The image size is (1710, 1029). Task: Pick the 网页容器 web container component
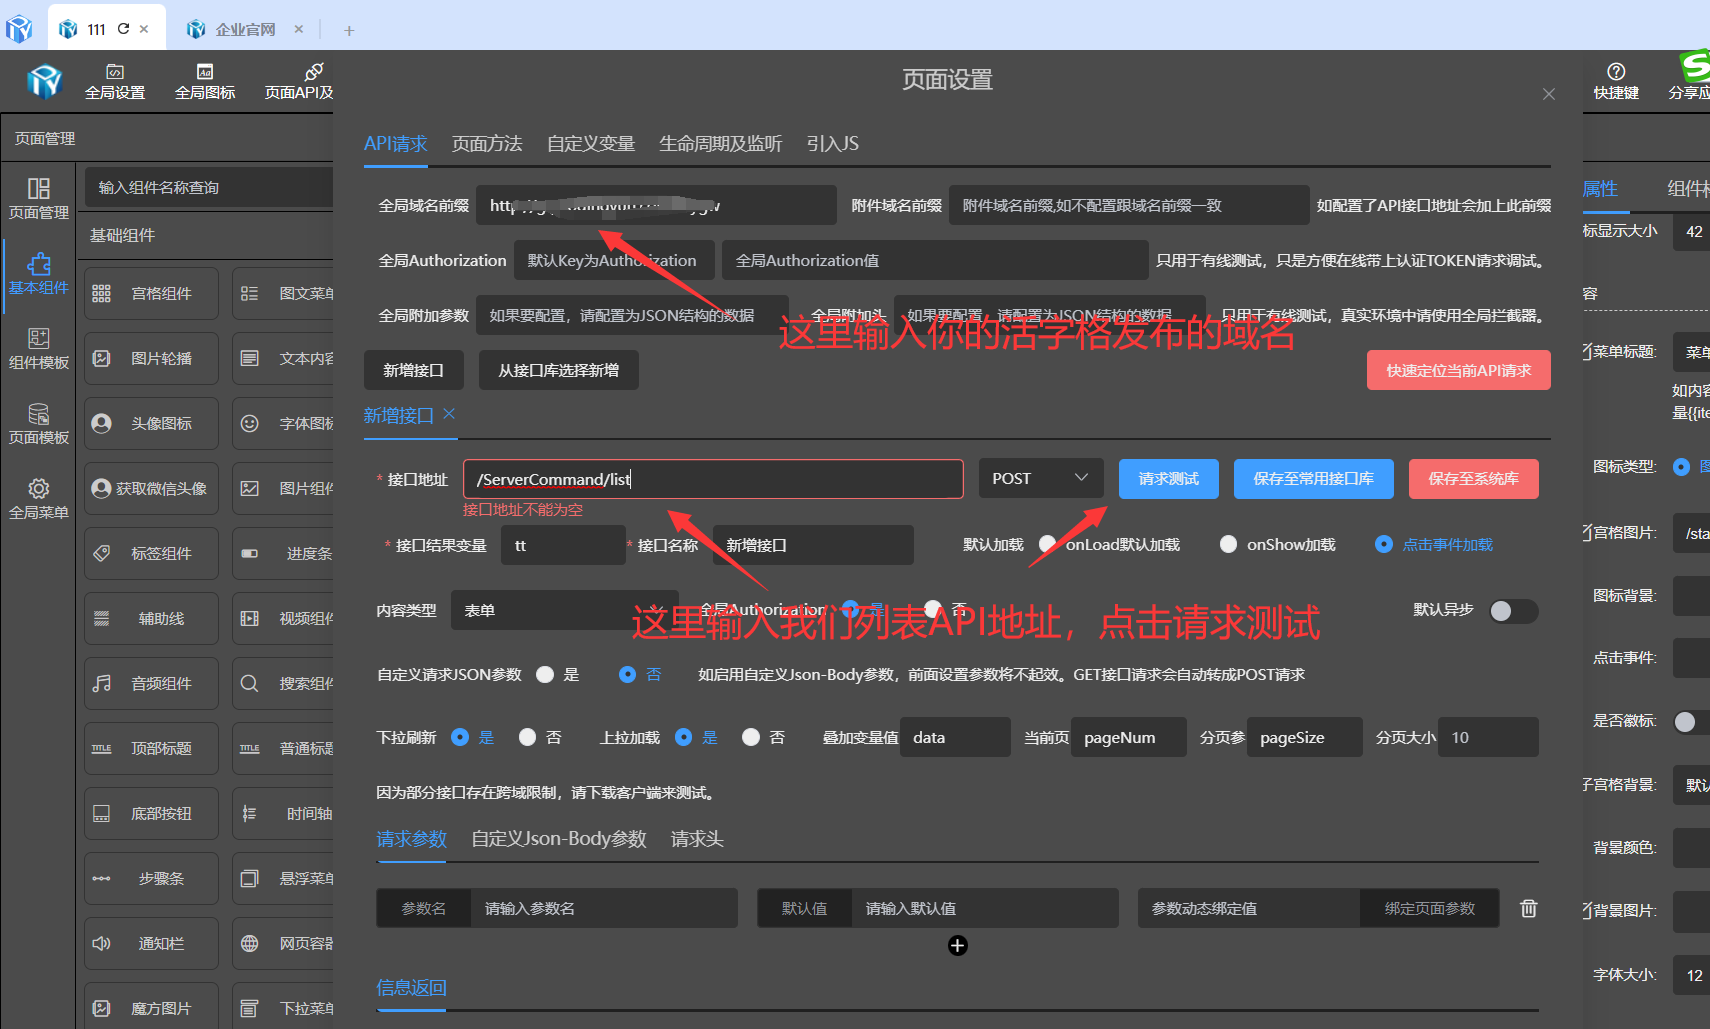(283, 943)
